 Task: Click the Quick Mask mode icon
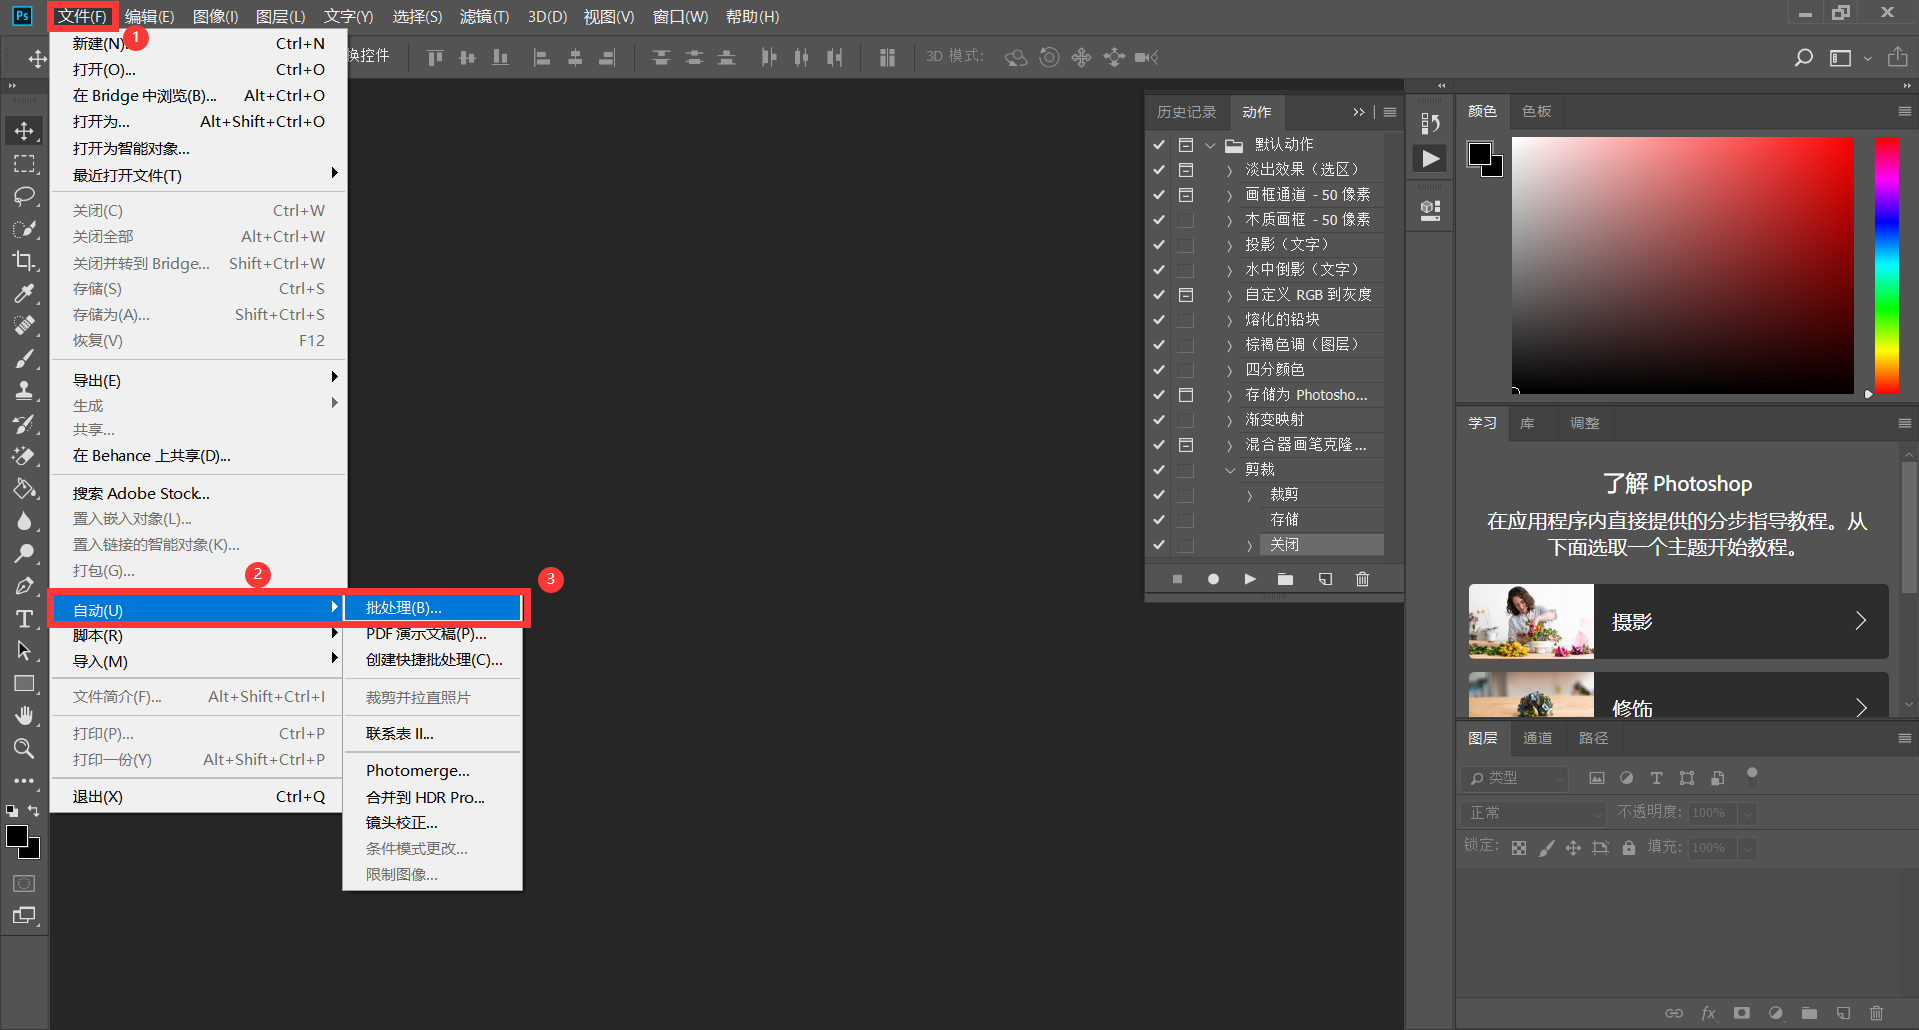pyautogui.click(x=24, y=883)
